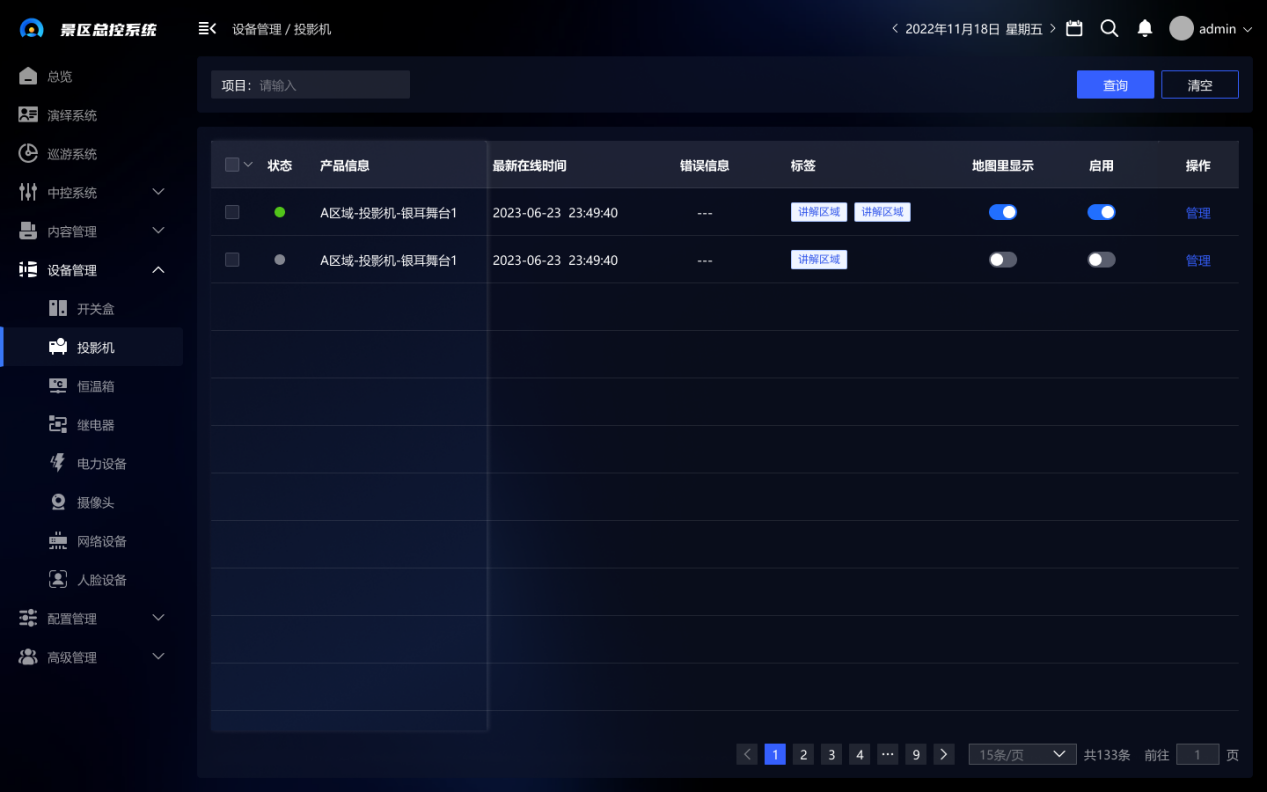Open notifications bell icon

(x=1145, y=29)
